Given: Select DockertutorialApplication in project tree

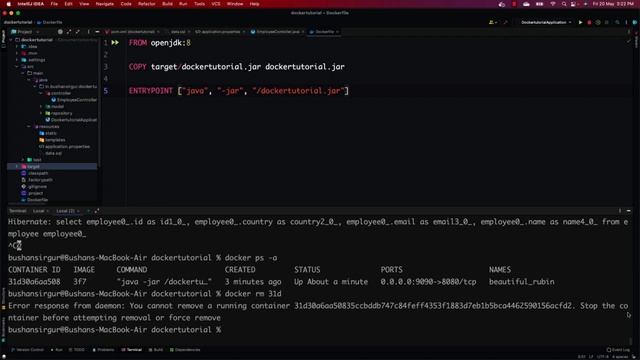Looking at the screenshot, I should coord(71,120).
